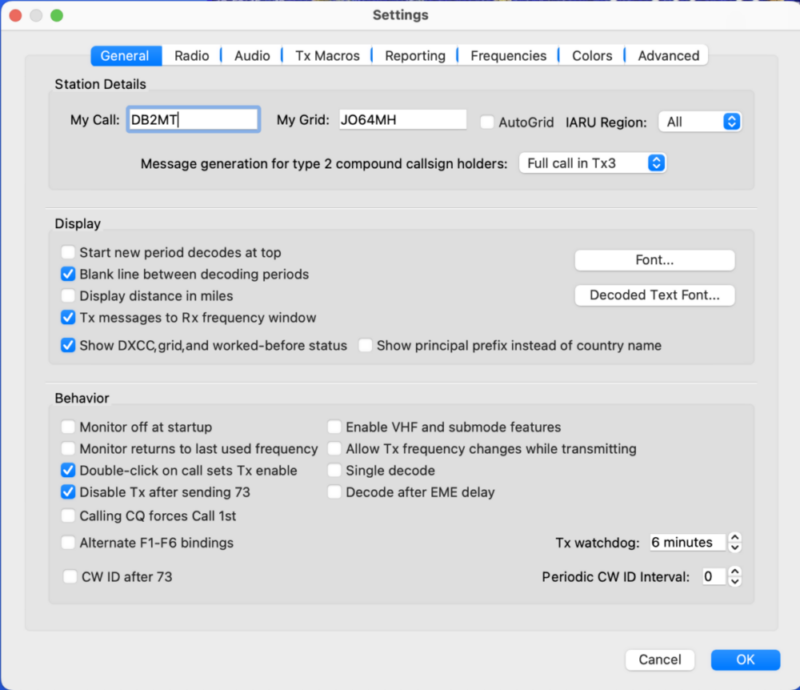Enable Display distance in miles

coord(68,296)
